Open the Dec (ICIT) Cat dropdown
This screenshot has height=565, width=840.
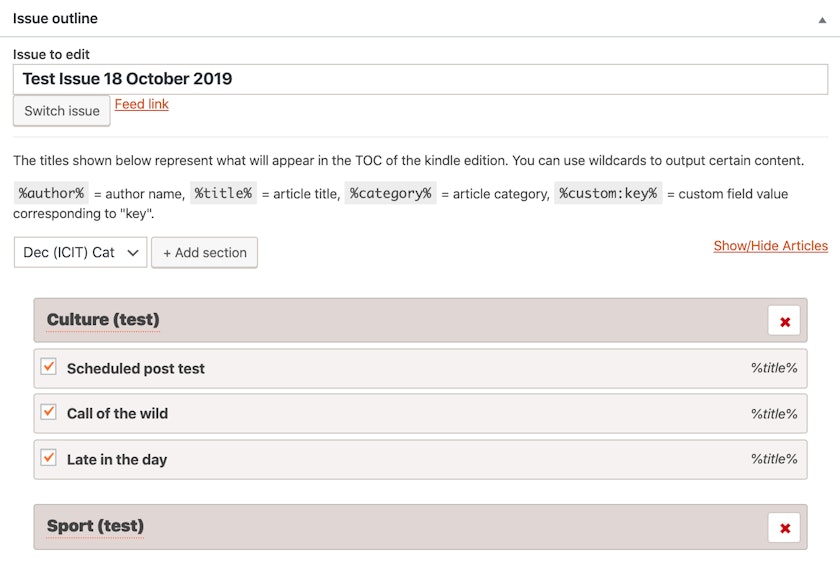(81, 252)
